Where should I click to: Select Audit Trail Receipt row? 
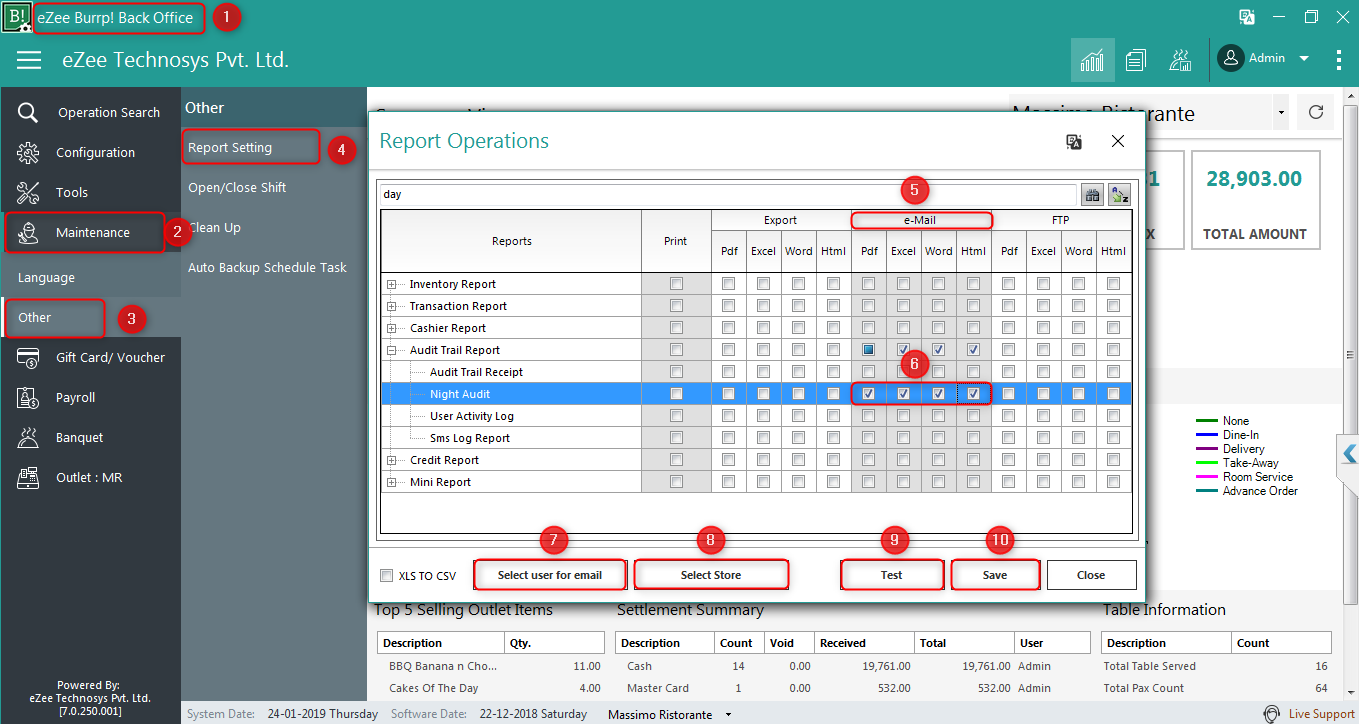(477, 372)
